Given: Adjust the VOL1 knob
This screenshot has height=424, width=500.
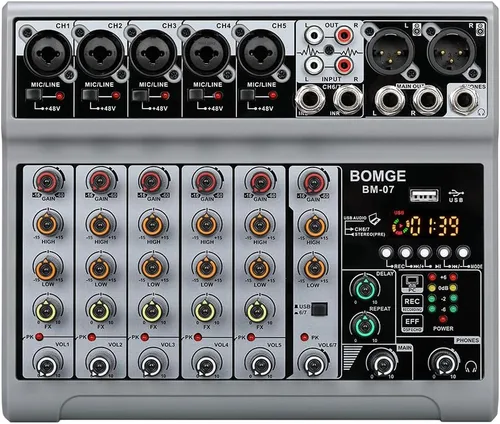Looking at the screenshot, I should pyautogui.click(x=47, y=364).
